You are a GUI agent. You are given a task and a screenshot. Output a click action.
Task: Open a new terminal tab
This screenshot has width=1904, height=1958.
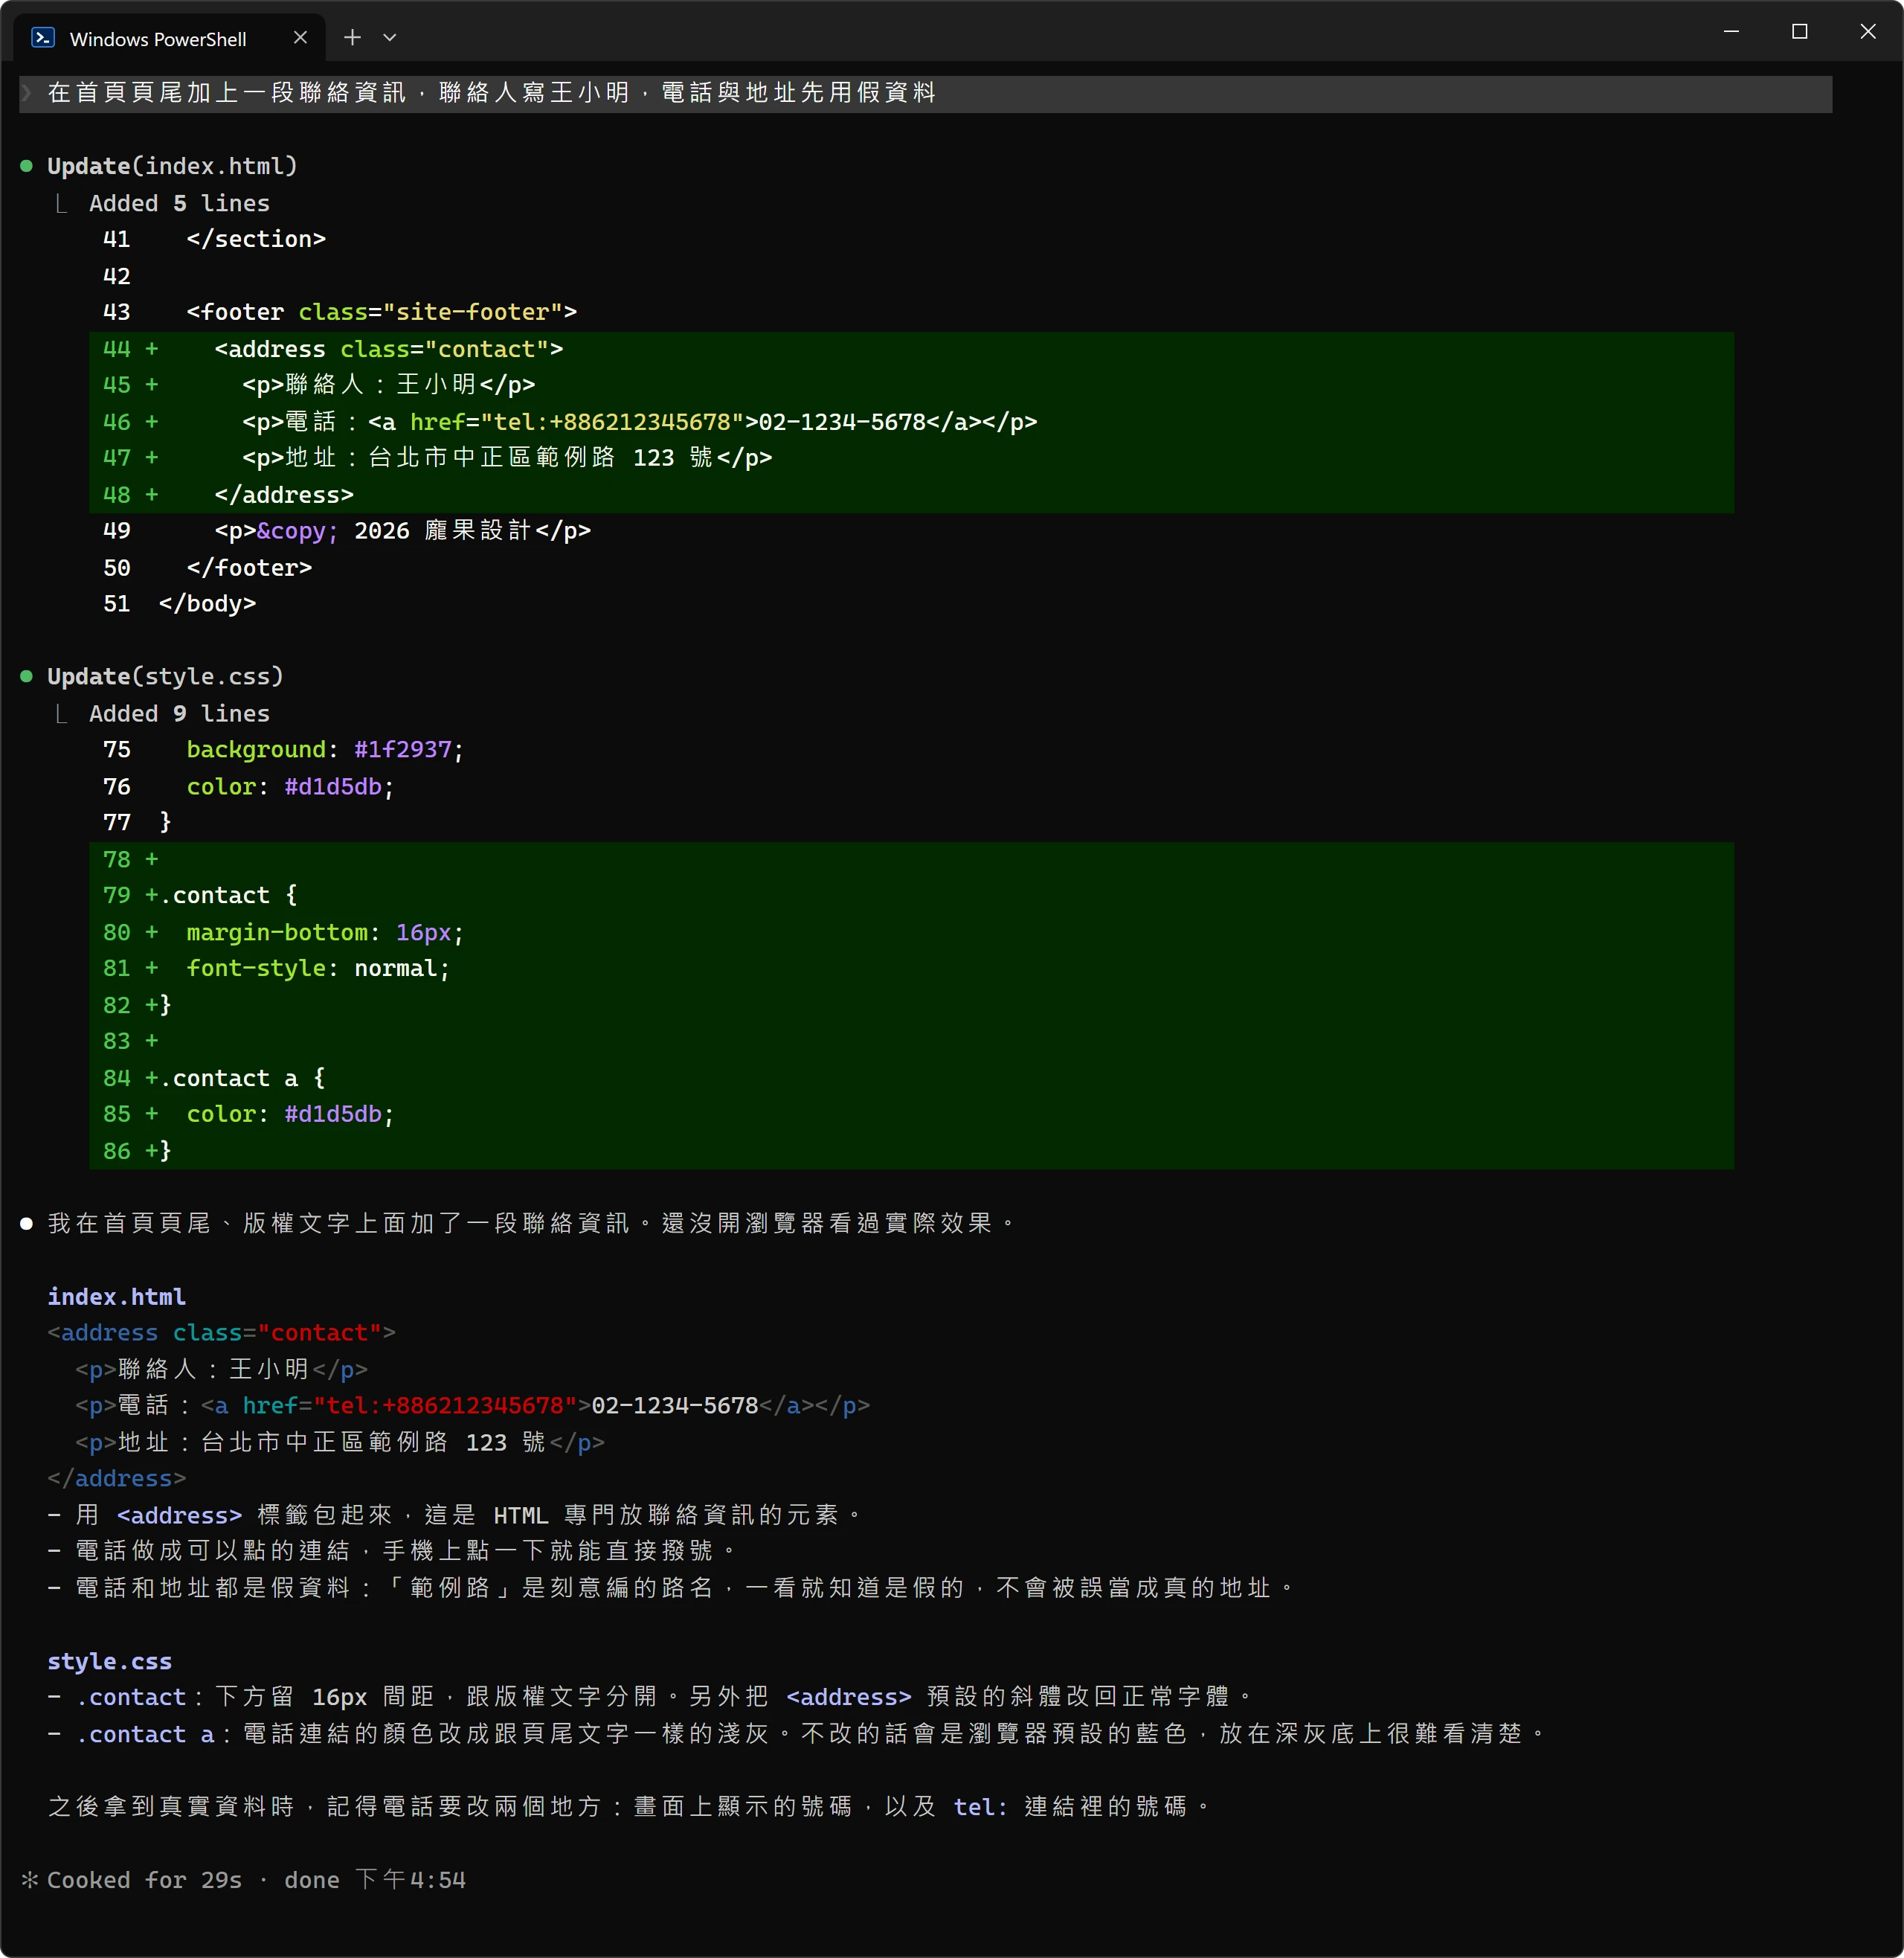point(352,38)
